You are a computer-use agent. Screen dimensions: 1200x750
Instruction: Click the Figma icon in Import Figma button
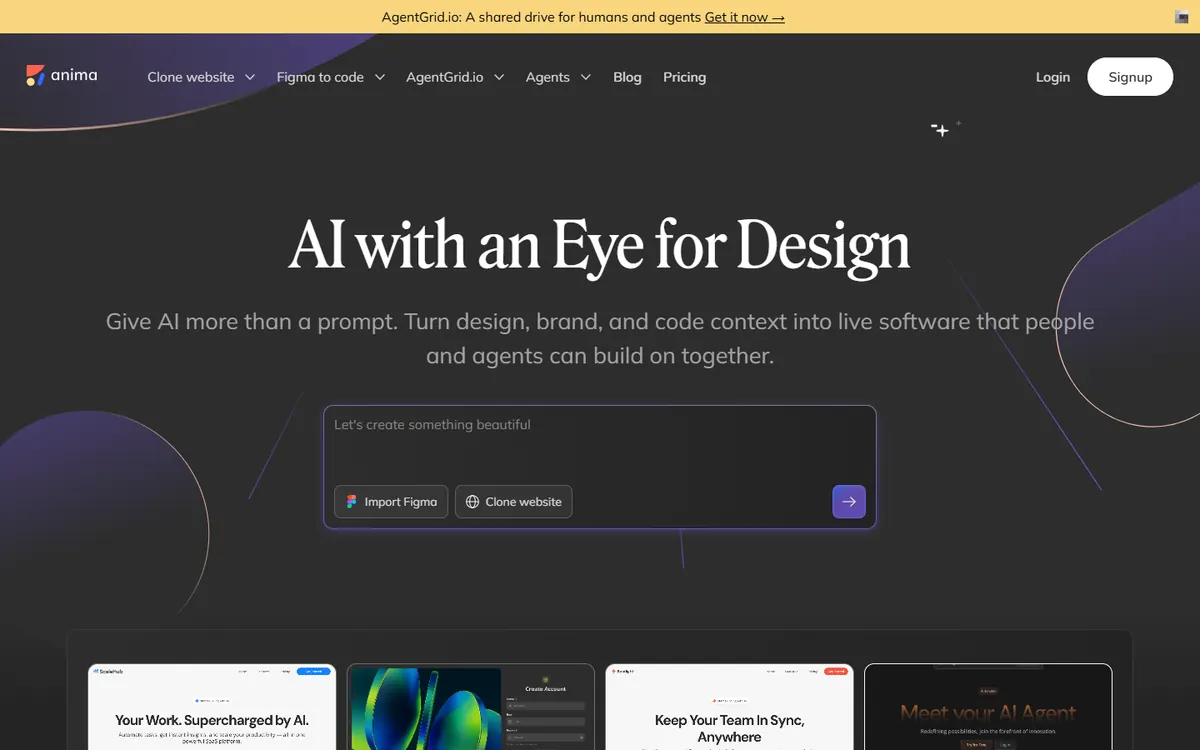click(x=351, y=502)
